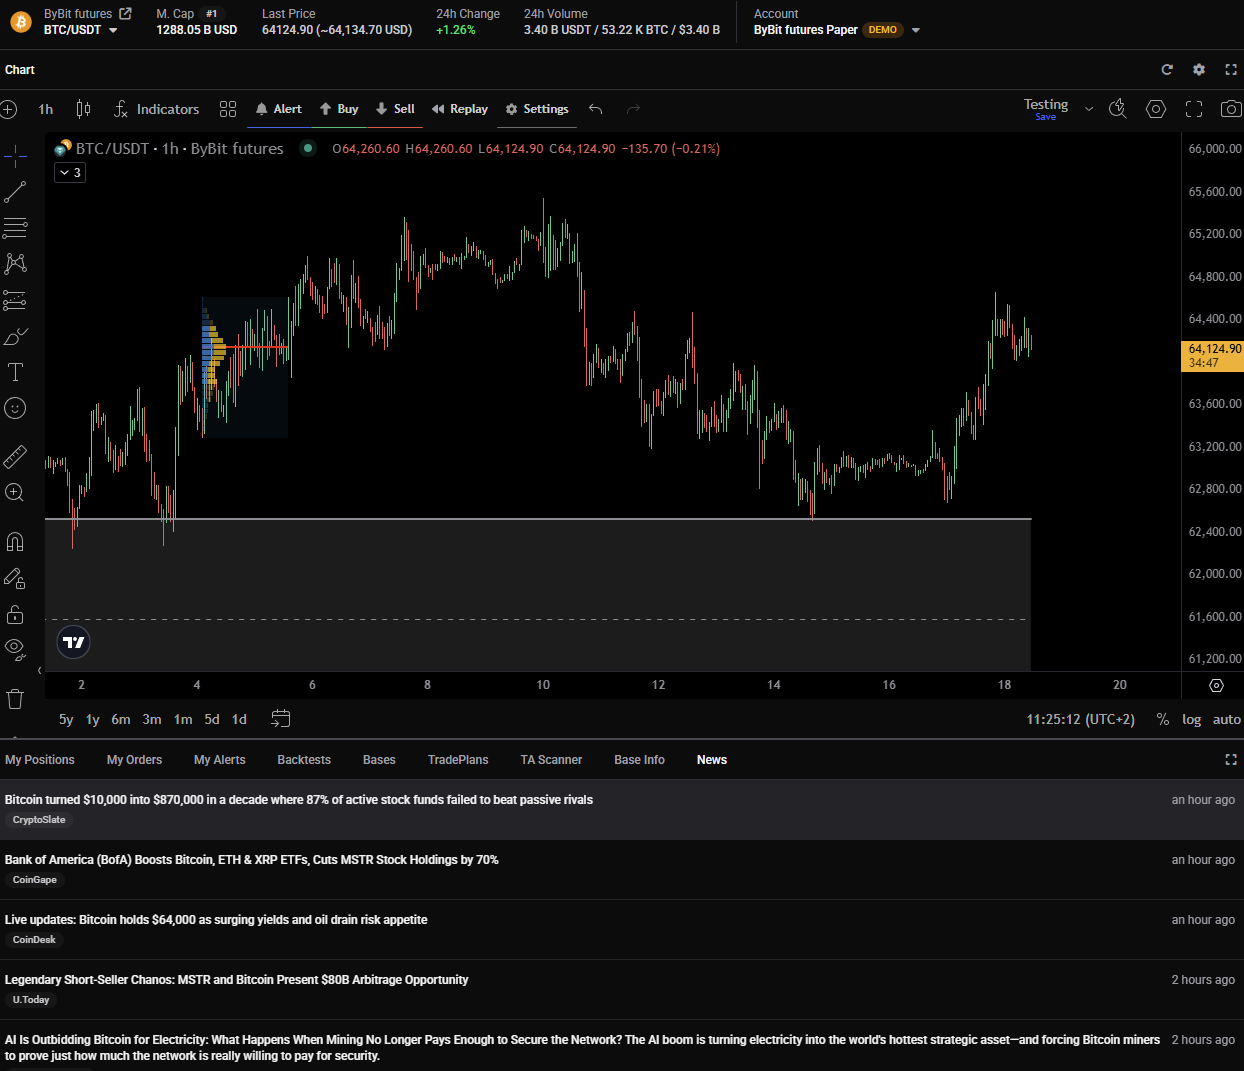Collapse the drawing toolbar side arrow
This screenshot has height=1071, width=1244.
40,670
